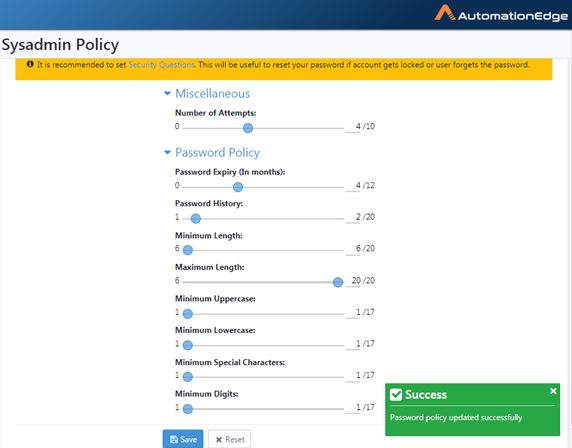Click the Number of Attempts value field

[x=353, y=127]
